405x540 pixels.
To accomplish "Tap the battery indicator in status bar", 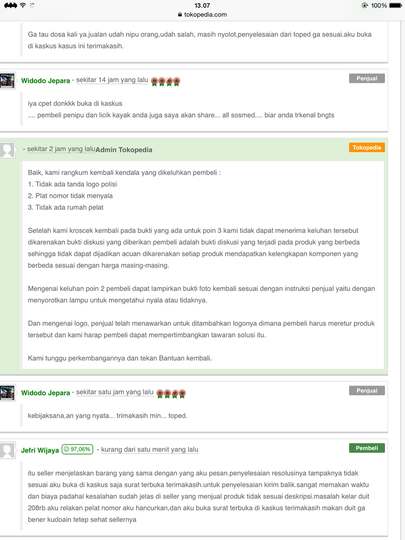I will (x=395, y=5).
